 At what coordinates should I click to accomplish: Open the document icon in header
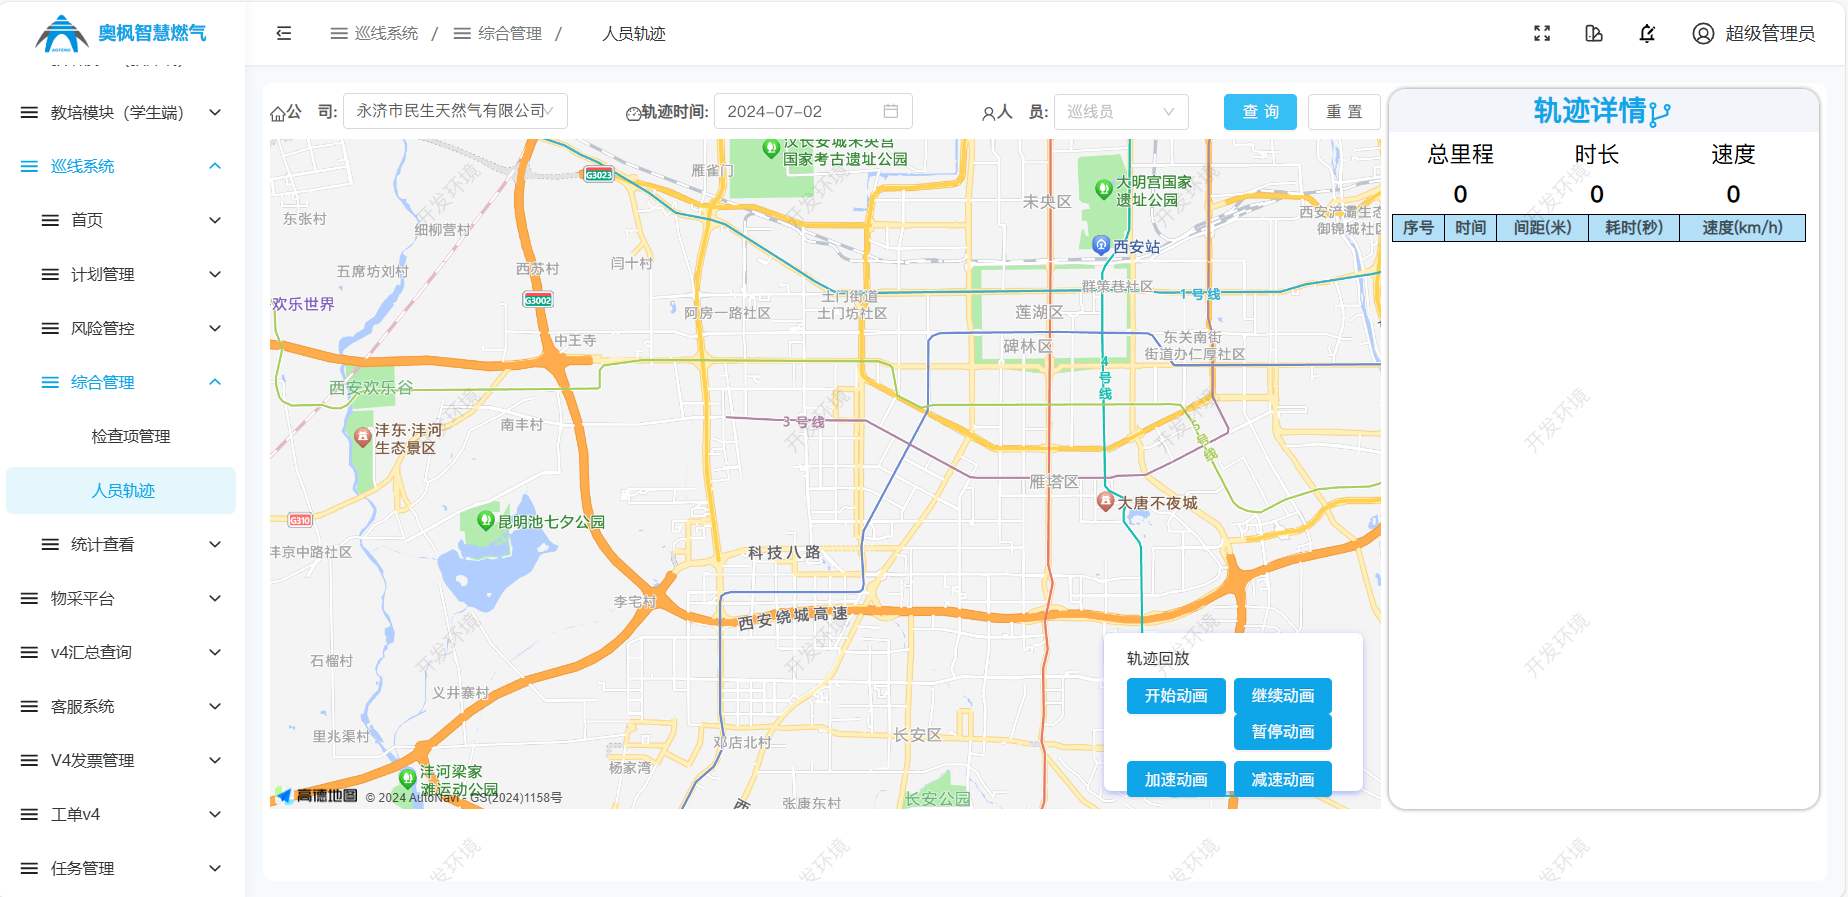(x=1594, y=33)
